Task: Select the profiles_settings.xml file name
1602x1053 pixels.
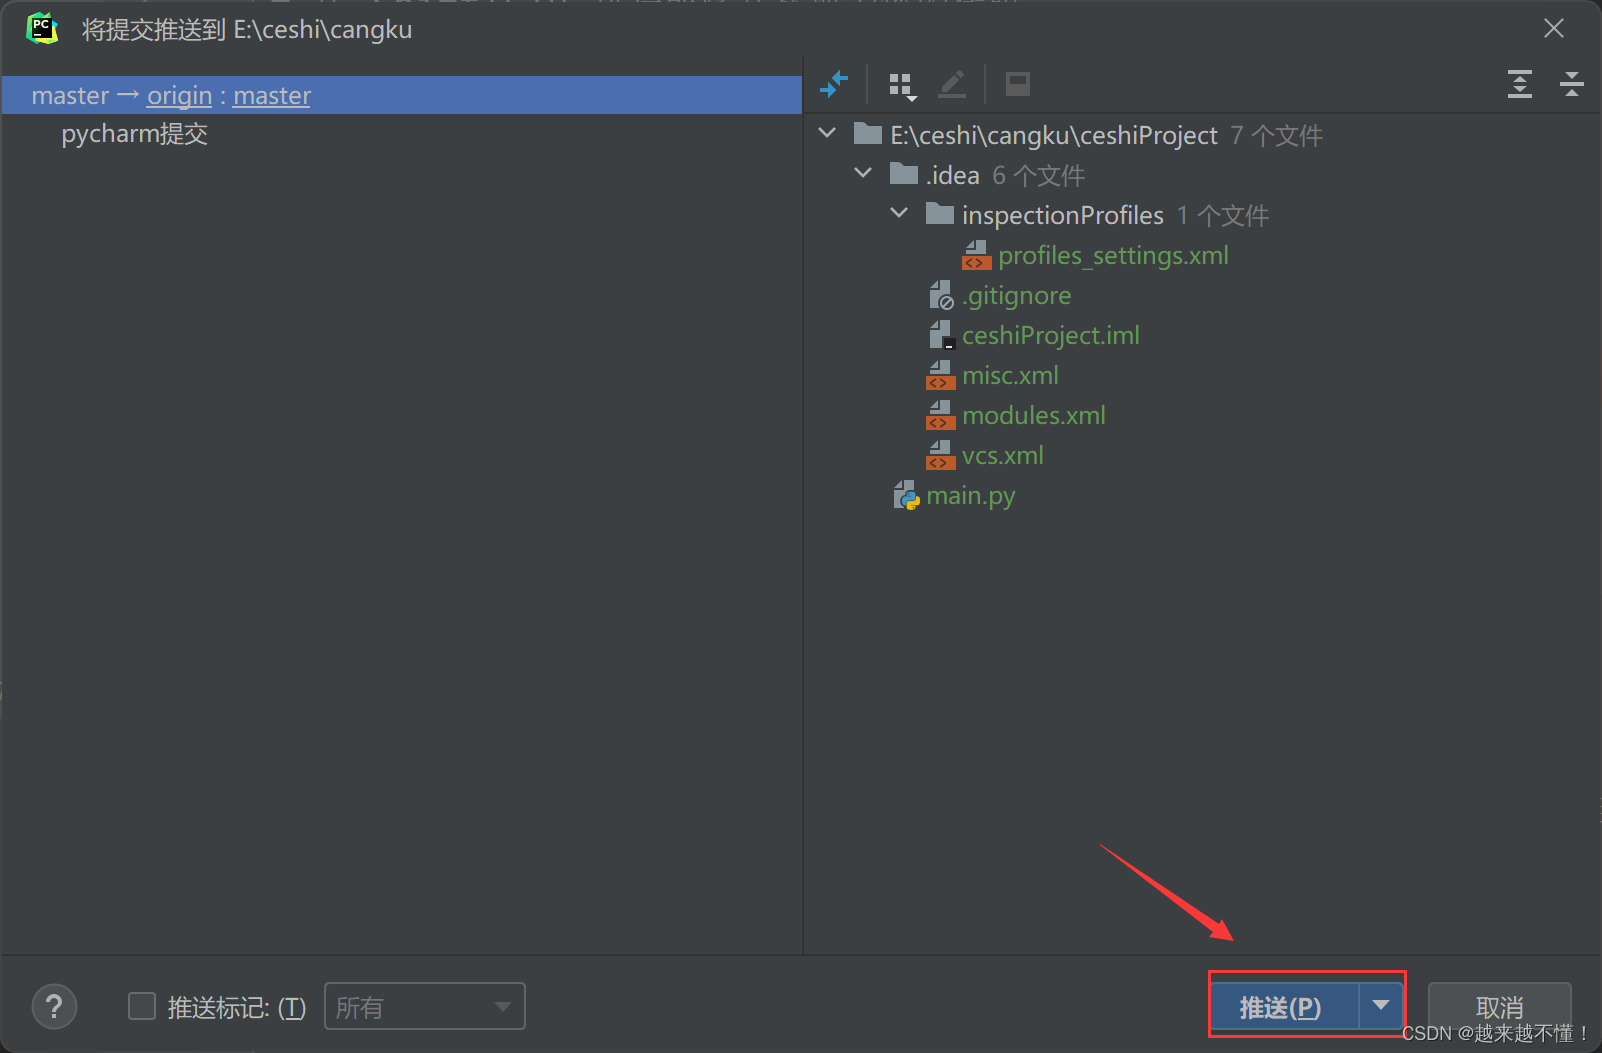Action: (1113, 256)
